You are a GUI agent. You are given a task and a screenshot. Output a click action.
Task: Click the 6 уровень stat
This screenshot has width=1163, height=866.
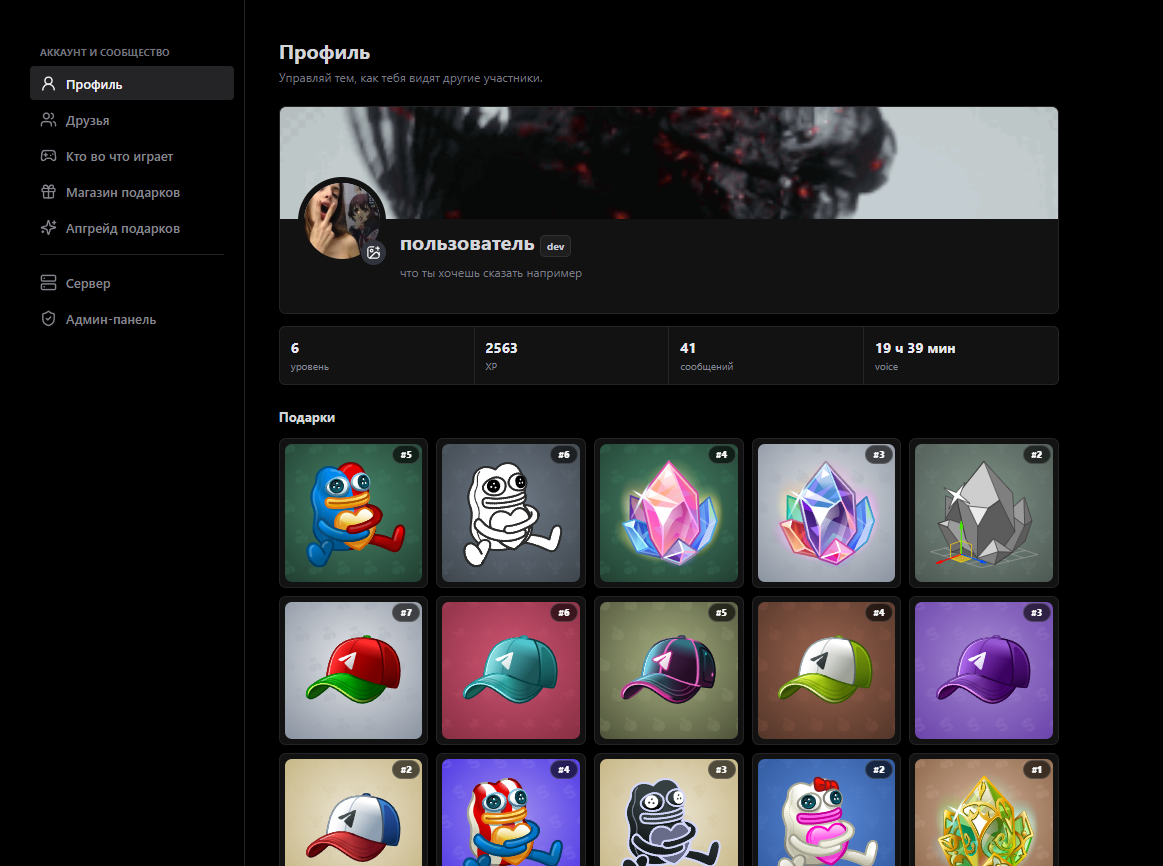coord(377,356)
